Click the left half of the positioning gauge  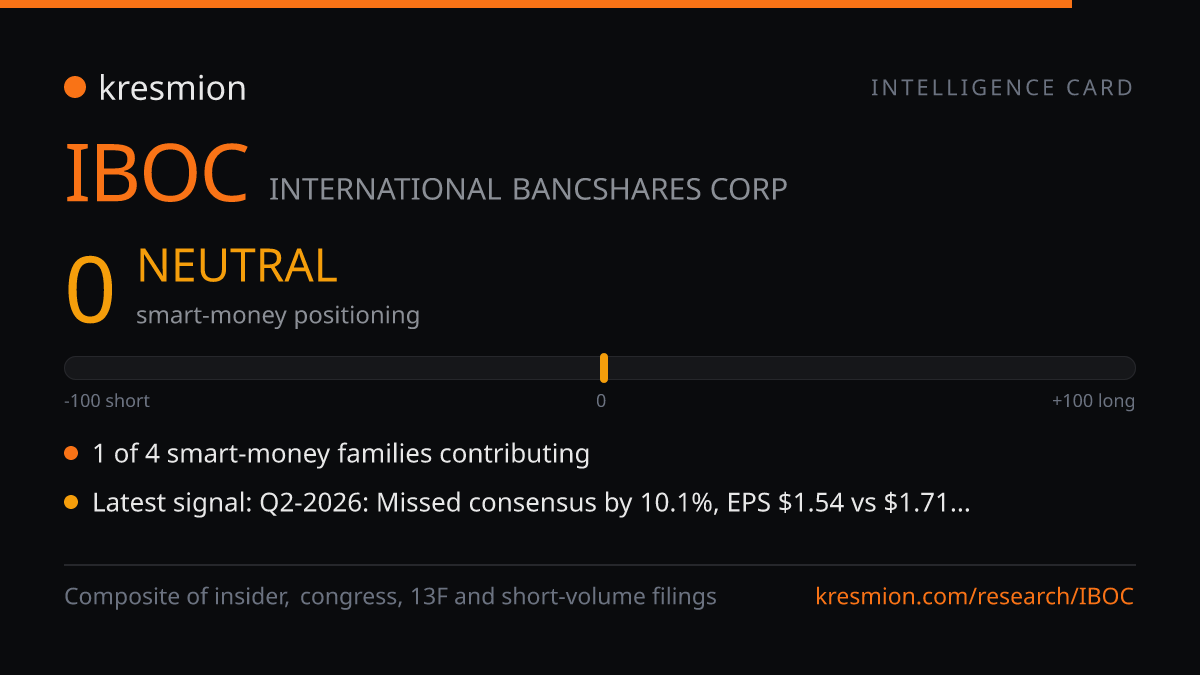click(x=332, y=368)
